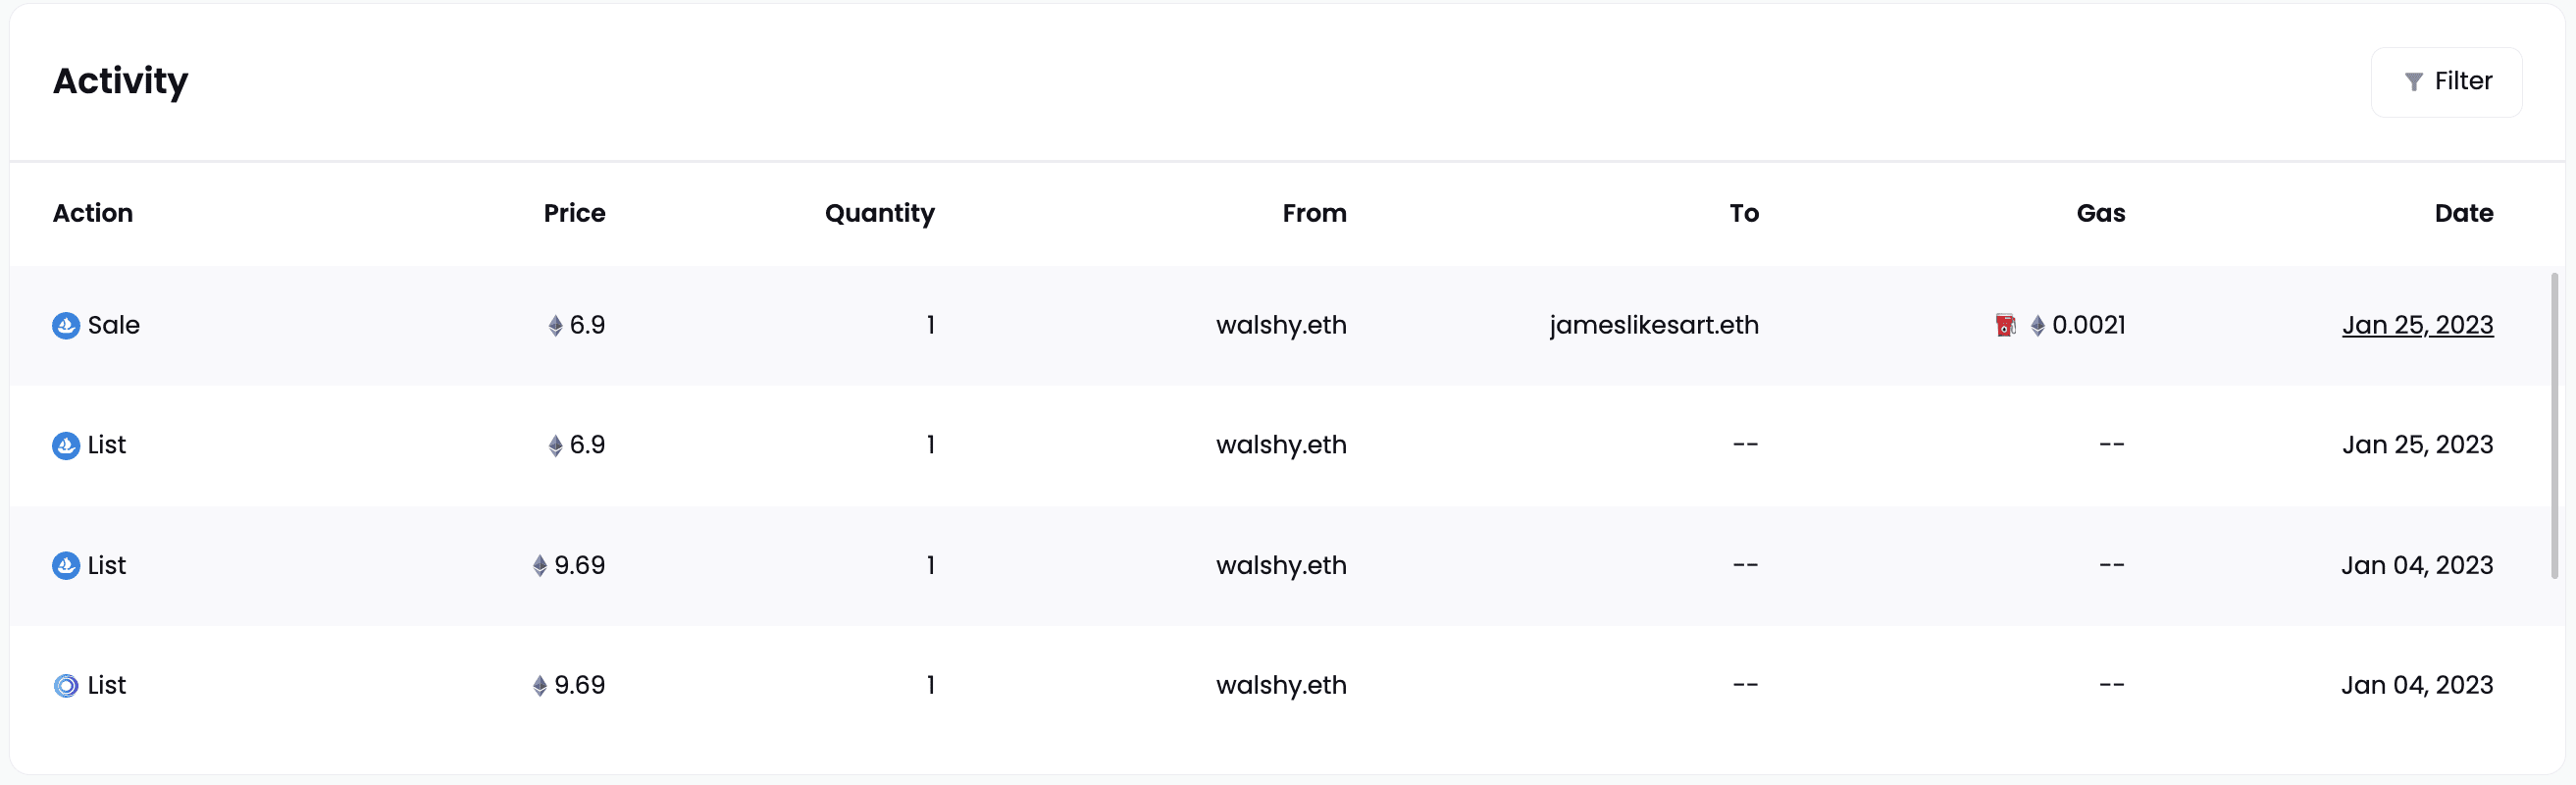Open buyer jameslikesart.eth profile
This screenshot has width=2576, height=785.
click(x=1653, y=325)
